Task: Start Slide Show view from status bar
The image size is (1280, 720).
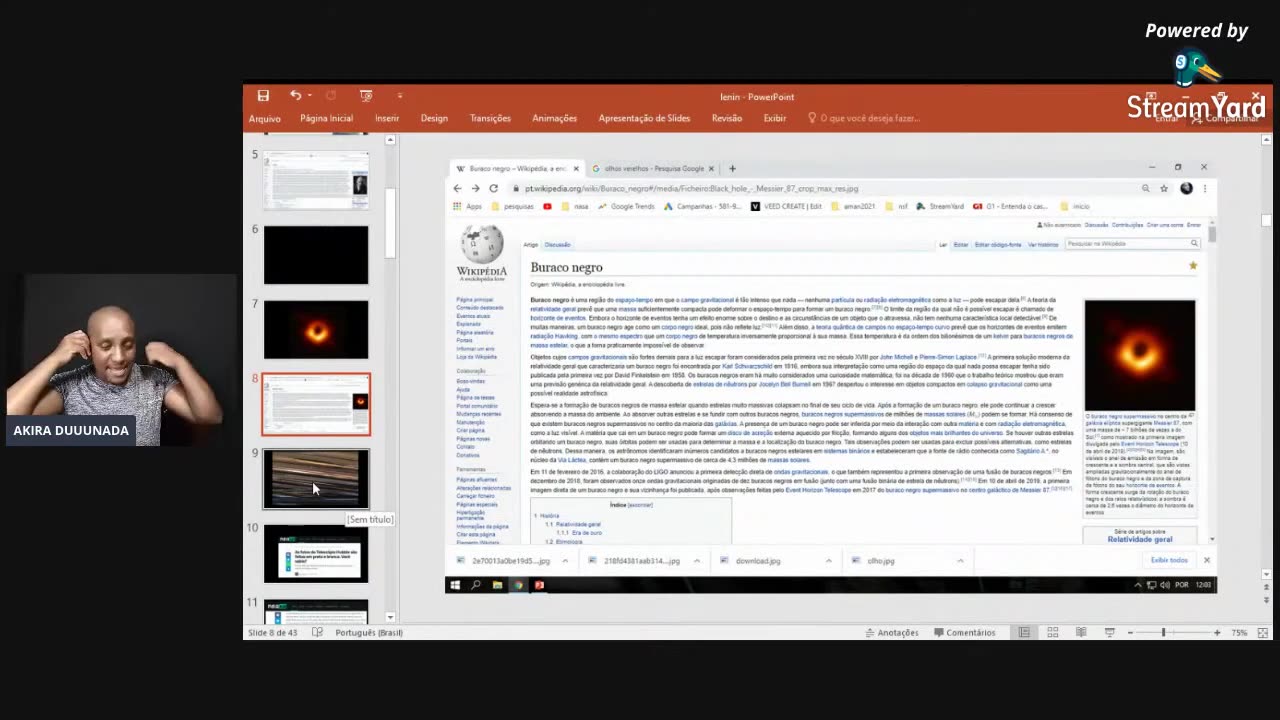Action: pos(1109,632)
